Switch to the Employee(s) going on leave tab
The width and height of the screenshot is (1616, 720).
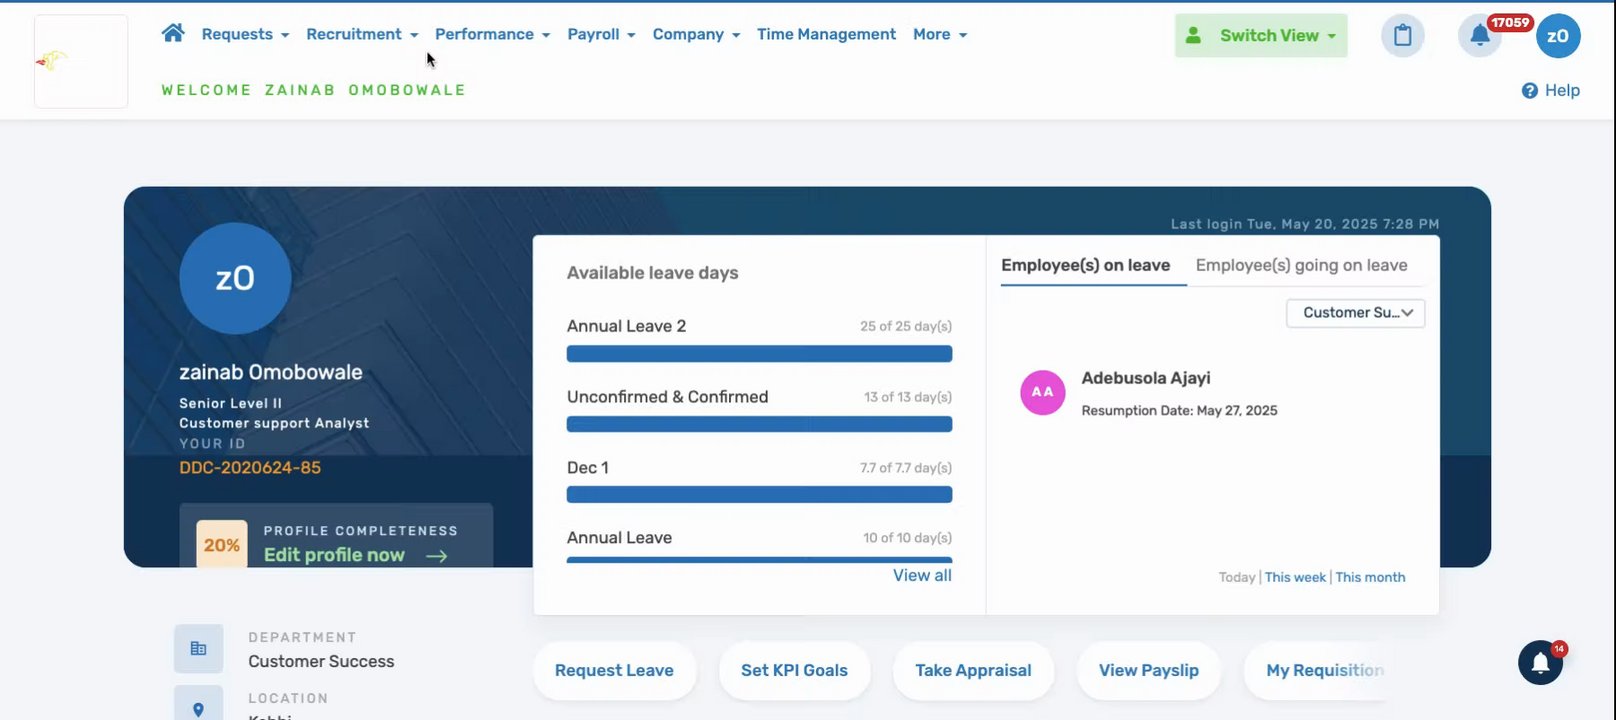[x=1301, y=265]
